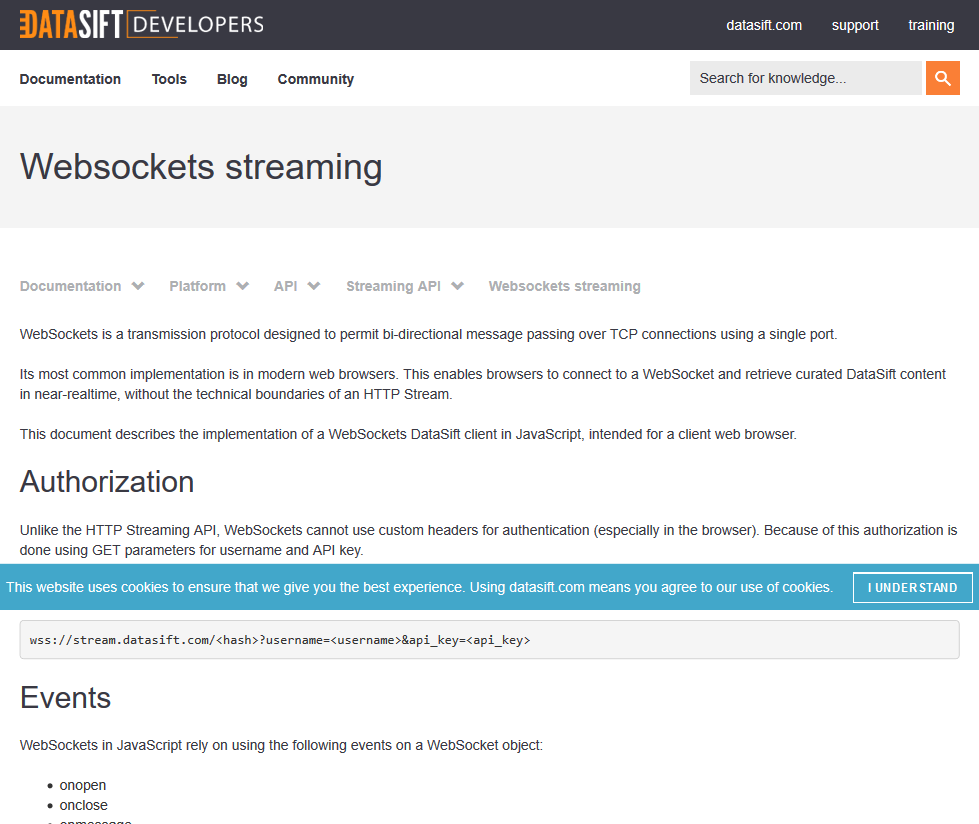Click the Websockets streaming breadcrumb item
979x824 pixels.
pos(564,286)
